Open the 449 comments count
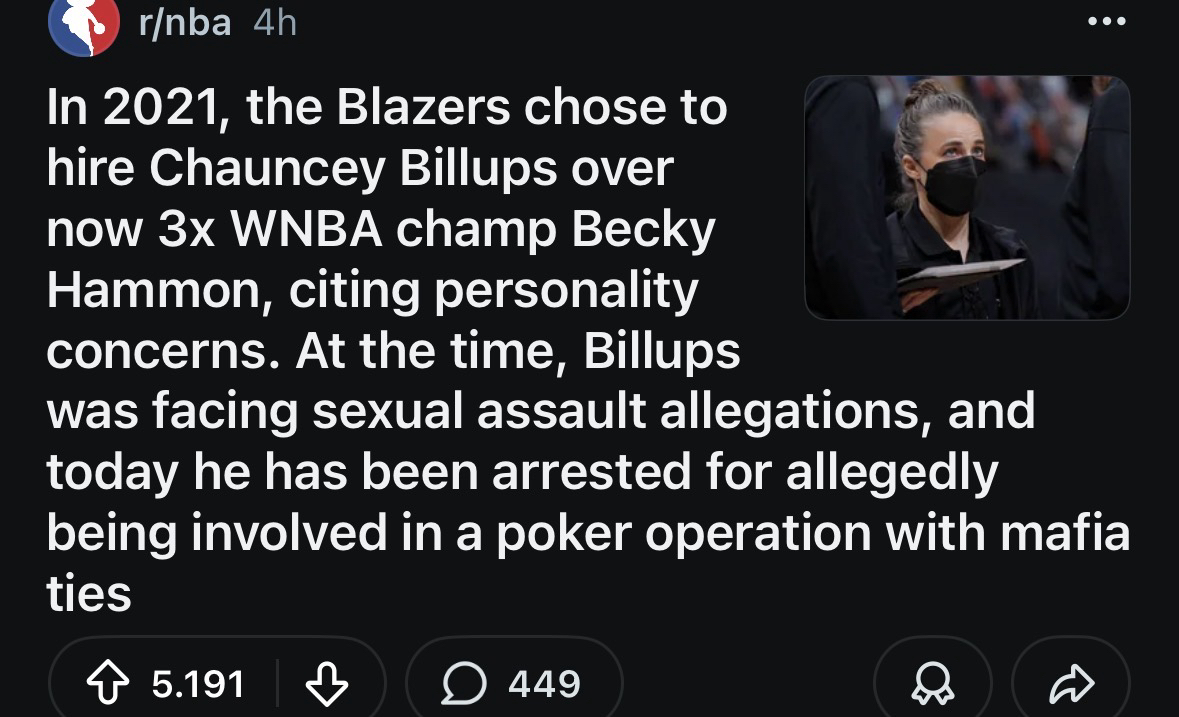This screenshot has height=717, width=1179. [543, 684]
